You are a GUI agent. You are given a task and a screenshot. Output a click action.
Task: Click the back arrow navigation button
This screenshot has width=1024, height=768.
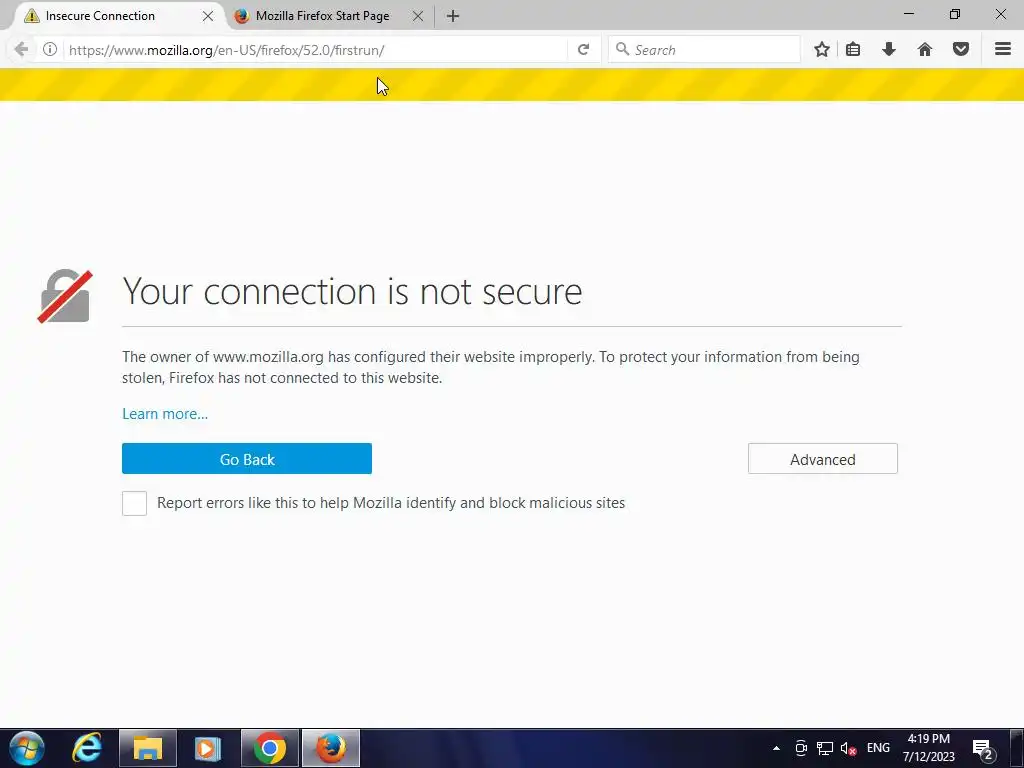point(21,50)
